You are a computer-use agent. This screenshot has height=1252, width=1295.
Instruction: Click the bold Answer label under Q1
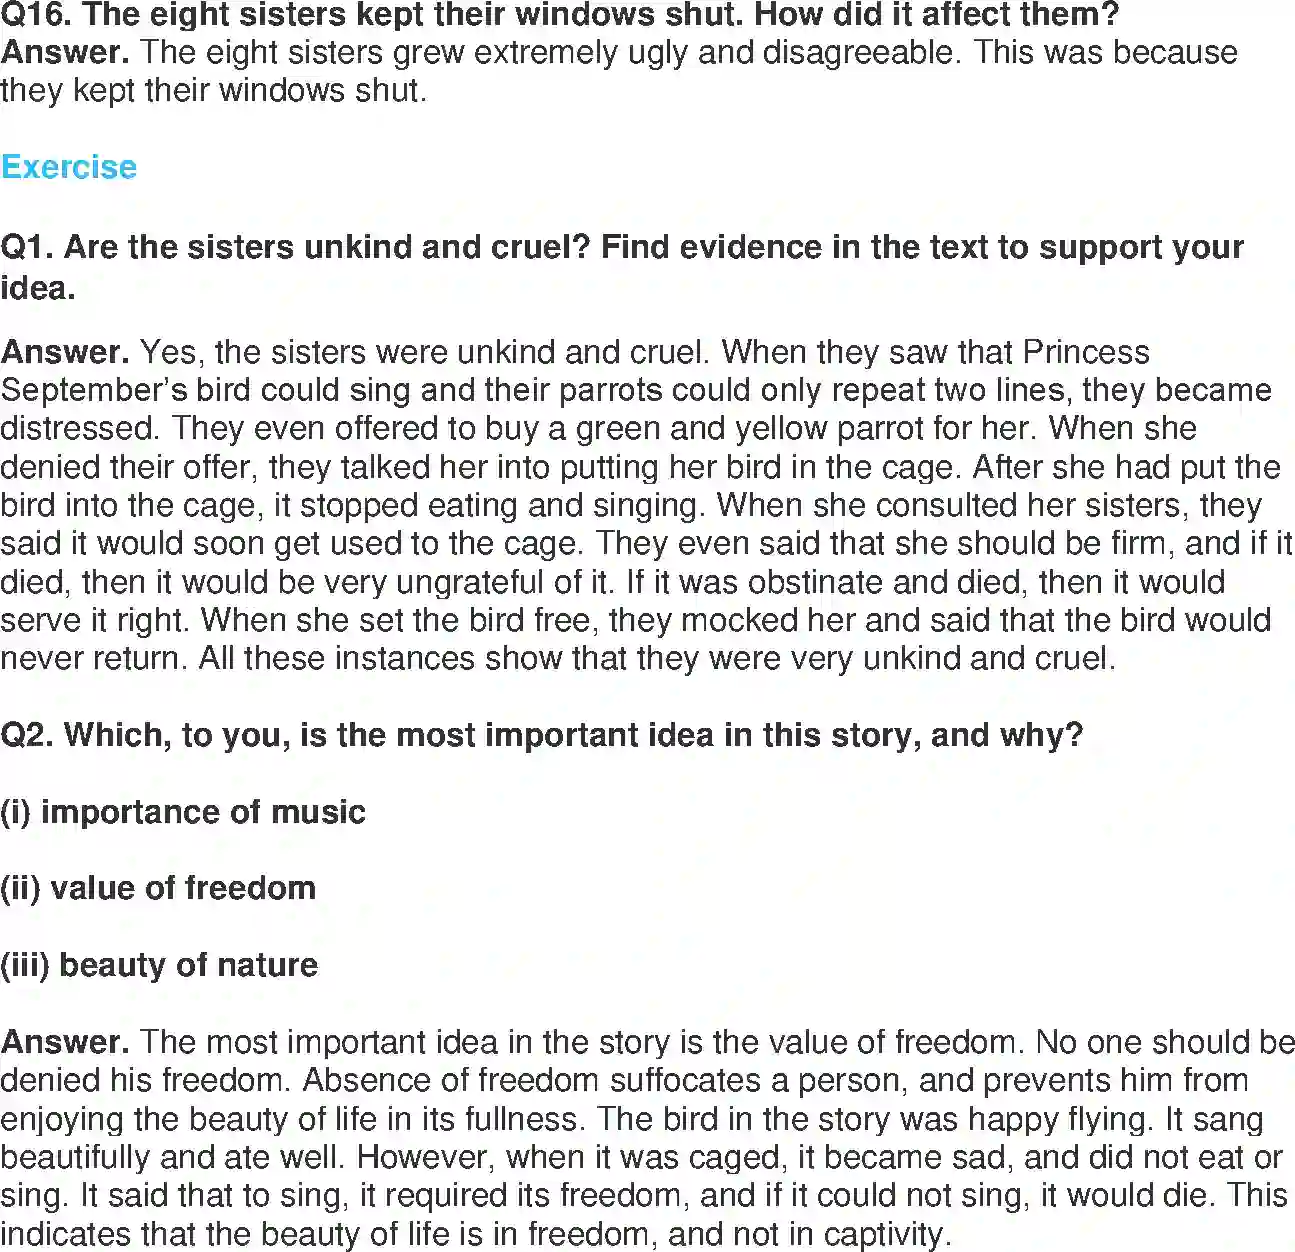tap(65, 352)
